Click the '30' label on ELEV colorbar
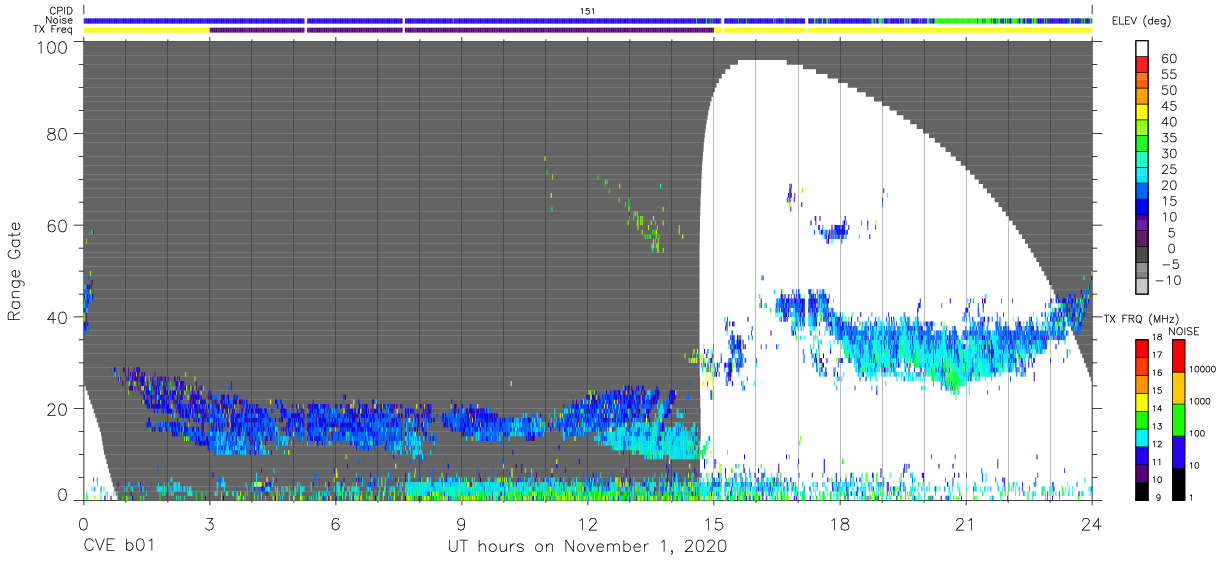The image size is (1228, 567). pos(1167,153)
